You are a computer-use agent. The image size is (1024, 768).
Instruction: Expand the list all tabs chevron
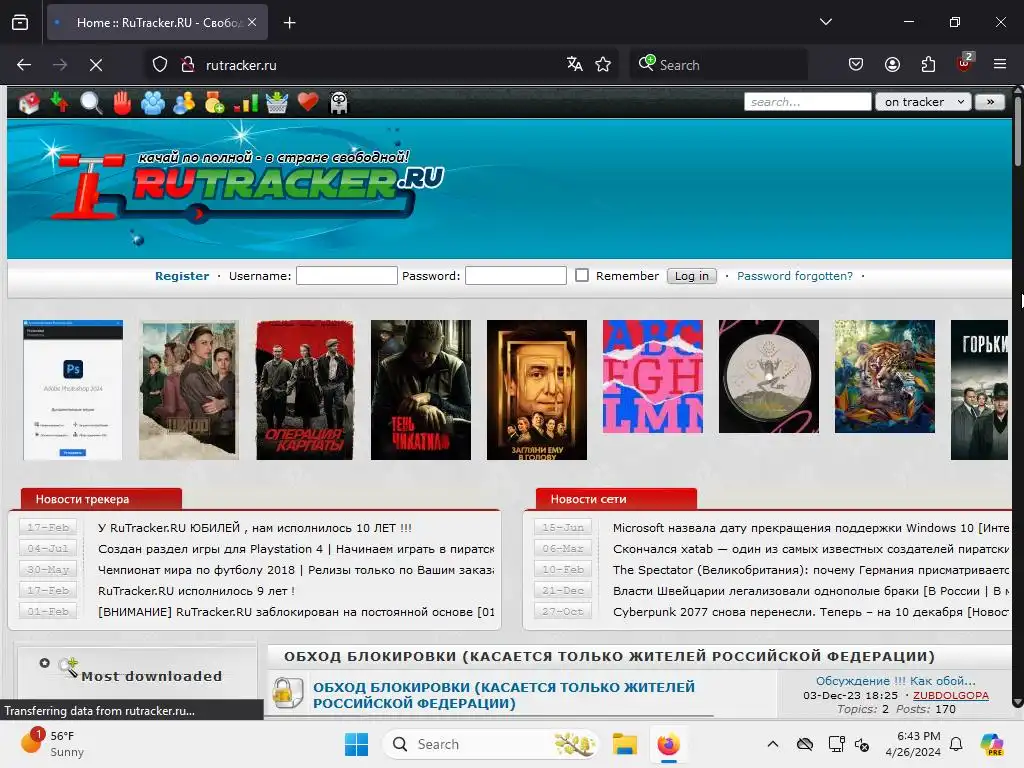(x=826, y=22)
